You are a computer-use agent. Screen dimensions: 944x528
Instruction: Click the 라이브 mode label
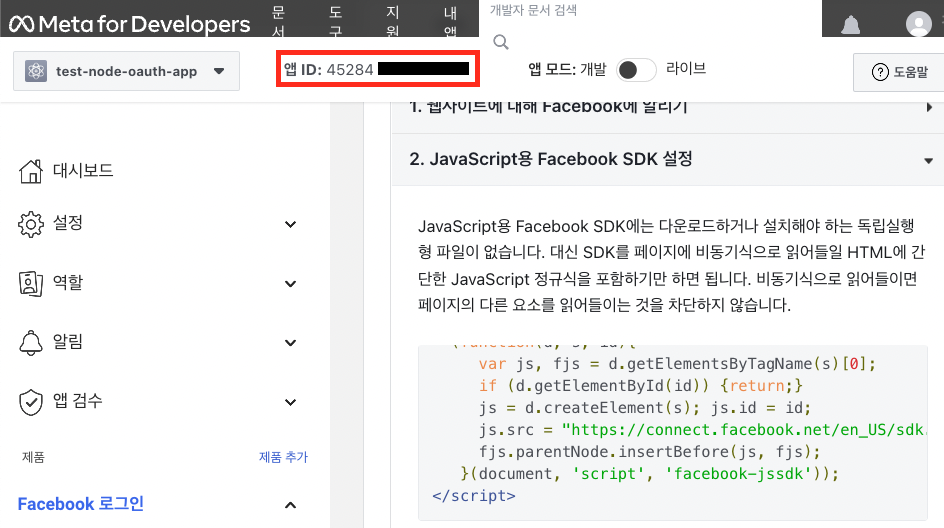click(x=686, y=68)
